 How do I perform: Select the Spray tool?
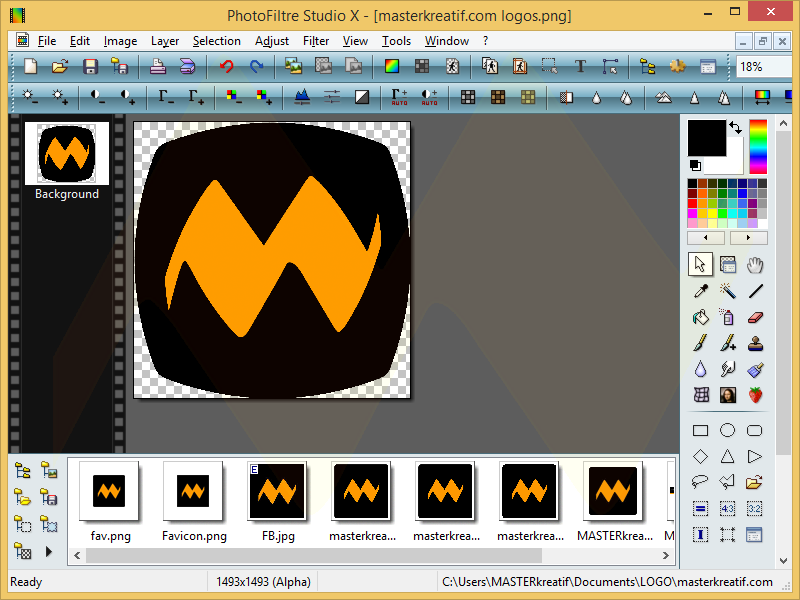pos(728,317)
